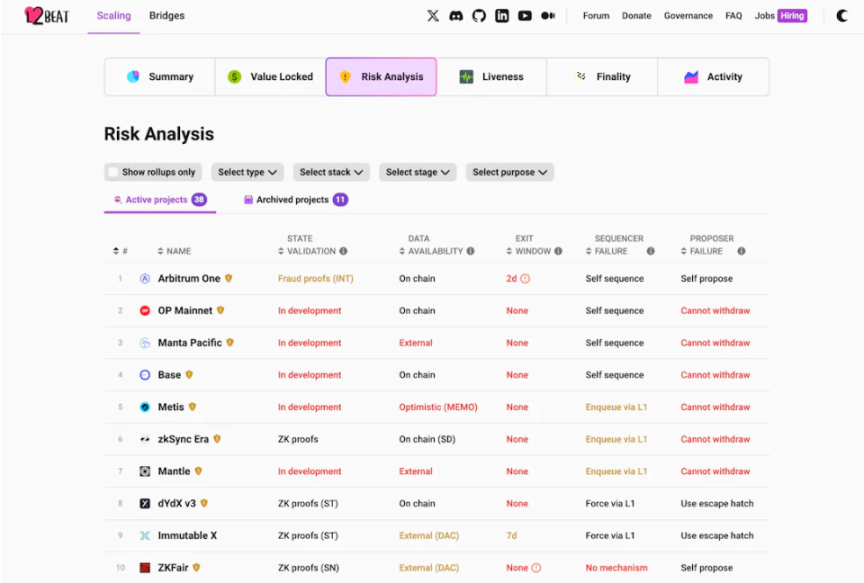Click Fraud proofs (INT) cell for Arbitrum One
This screenshot has height=583, width=864.
tap(316, 279)
